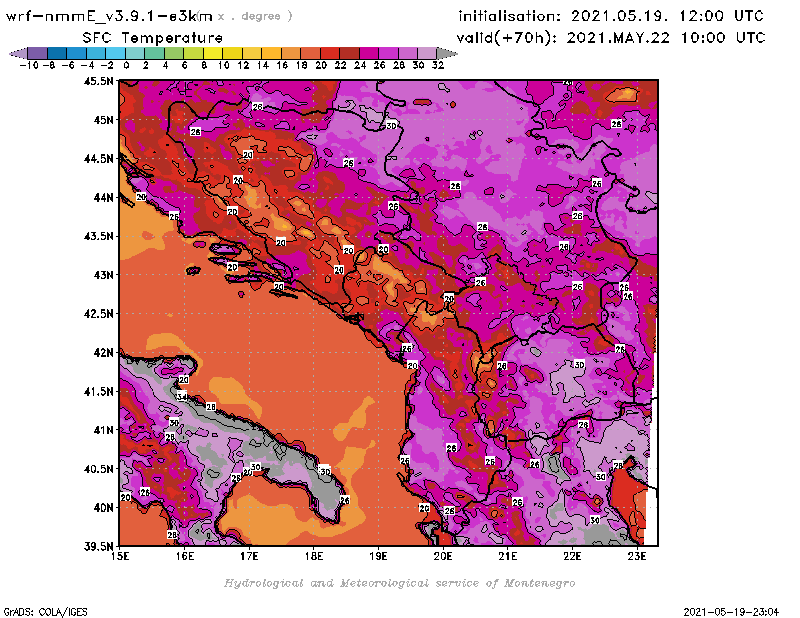Pick the -6 to -4 blue legend swatch

tap(77, 53)
